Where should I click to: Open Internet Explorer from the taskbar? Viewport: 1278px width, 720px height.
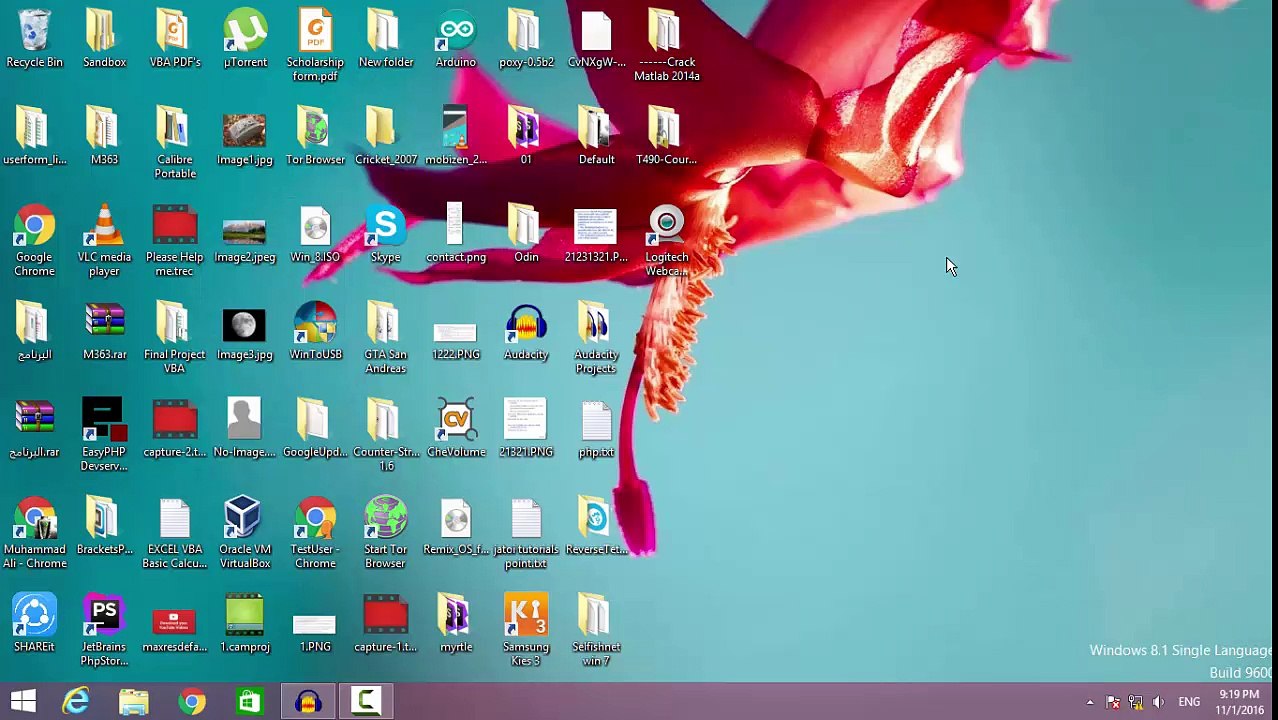pos(76,702)
